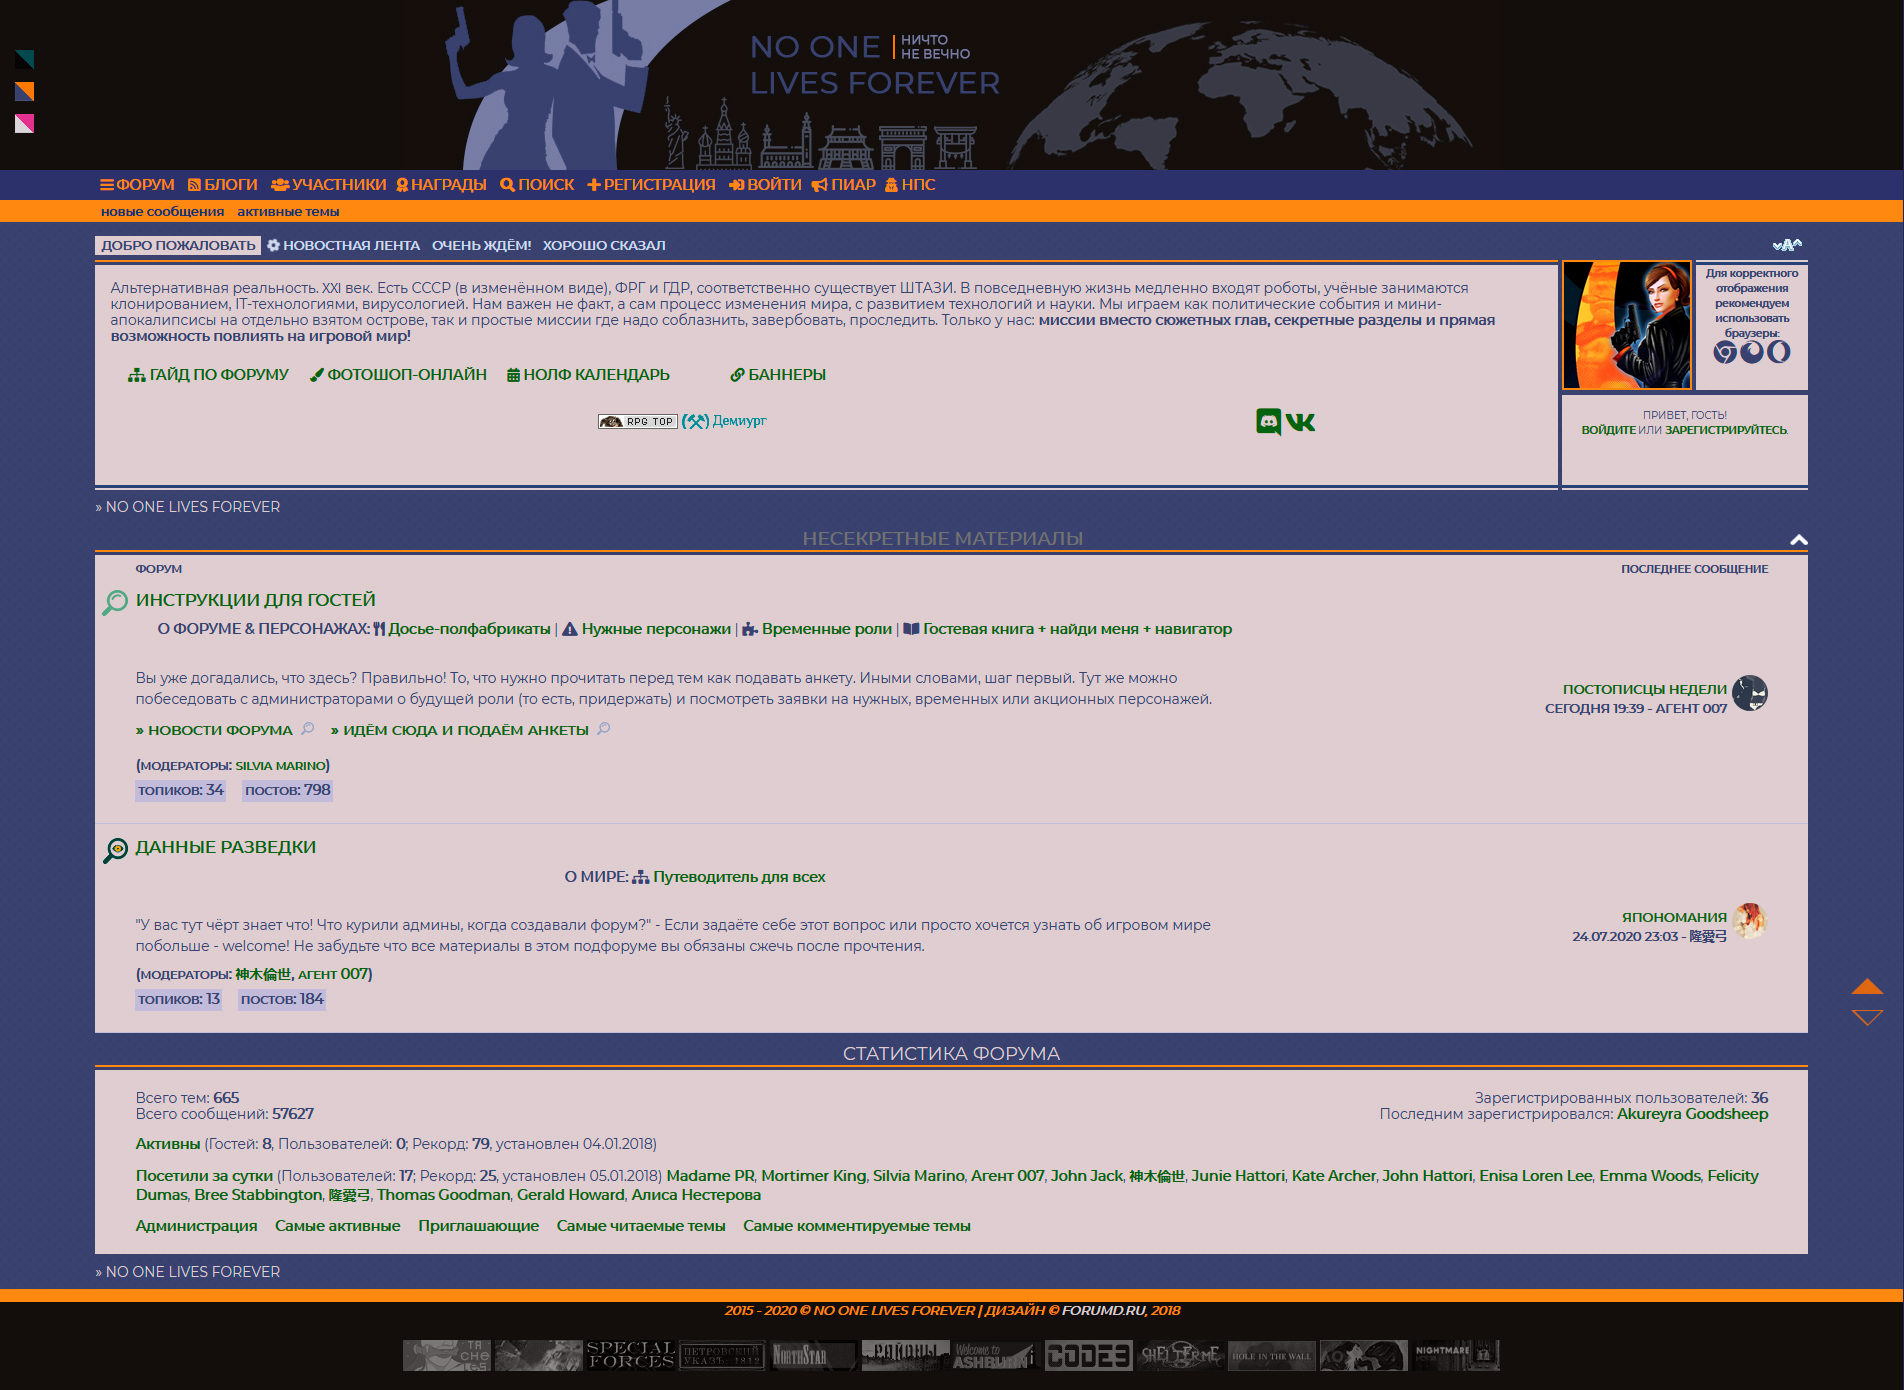Click the Special Forces partner banner
This screenshot has width=1904, height=1390.
pos(630,1355)
